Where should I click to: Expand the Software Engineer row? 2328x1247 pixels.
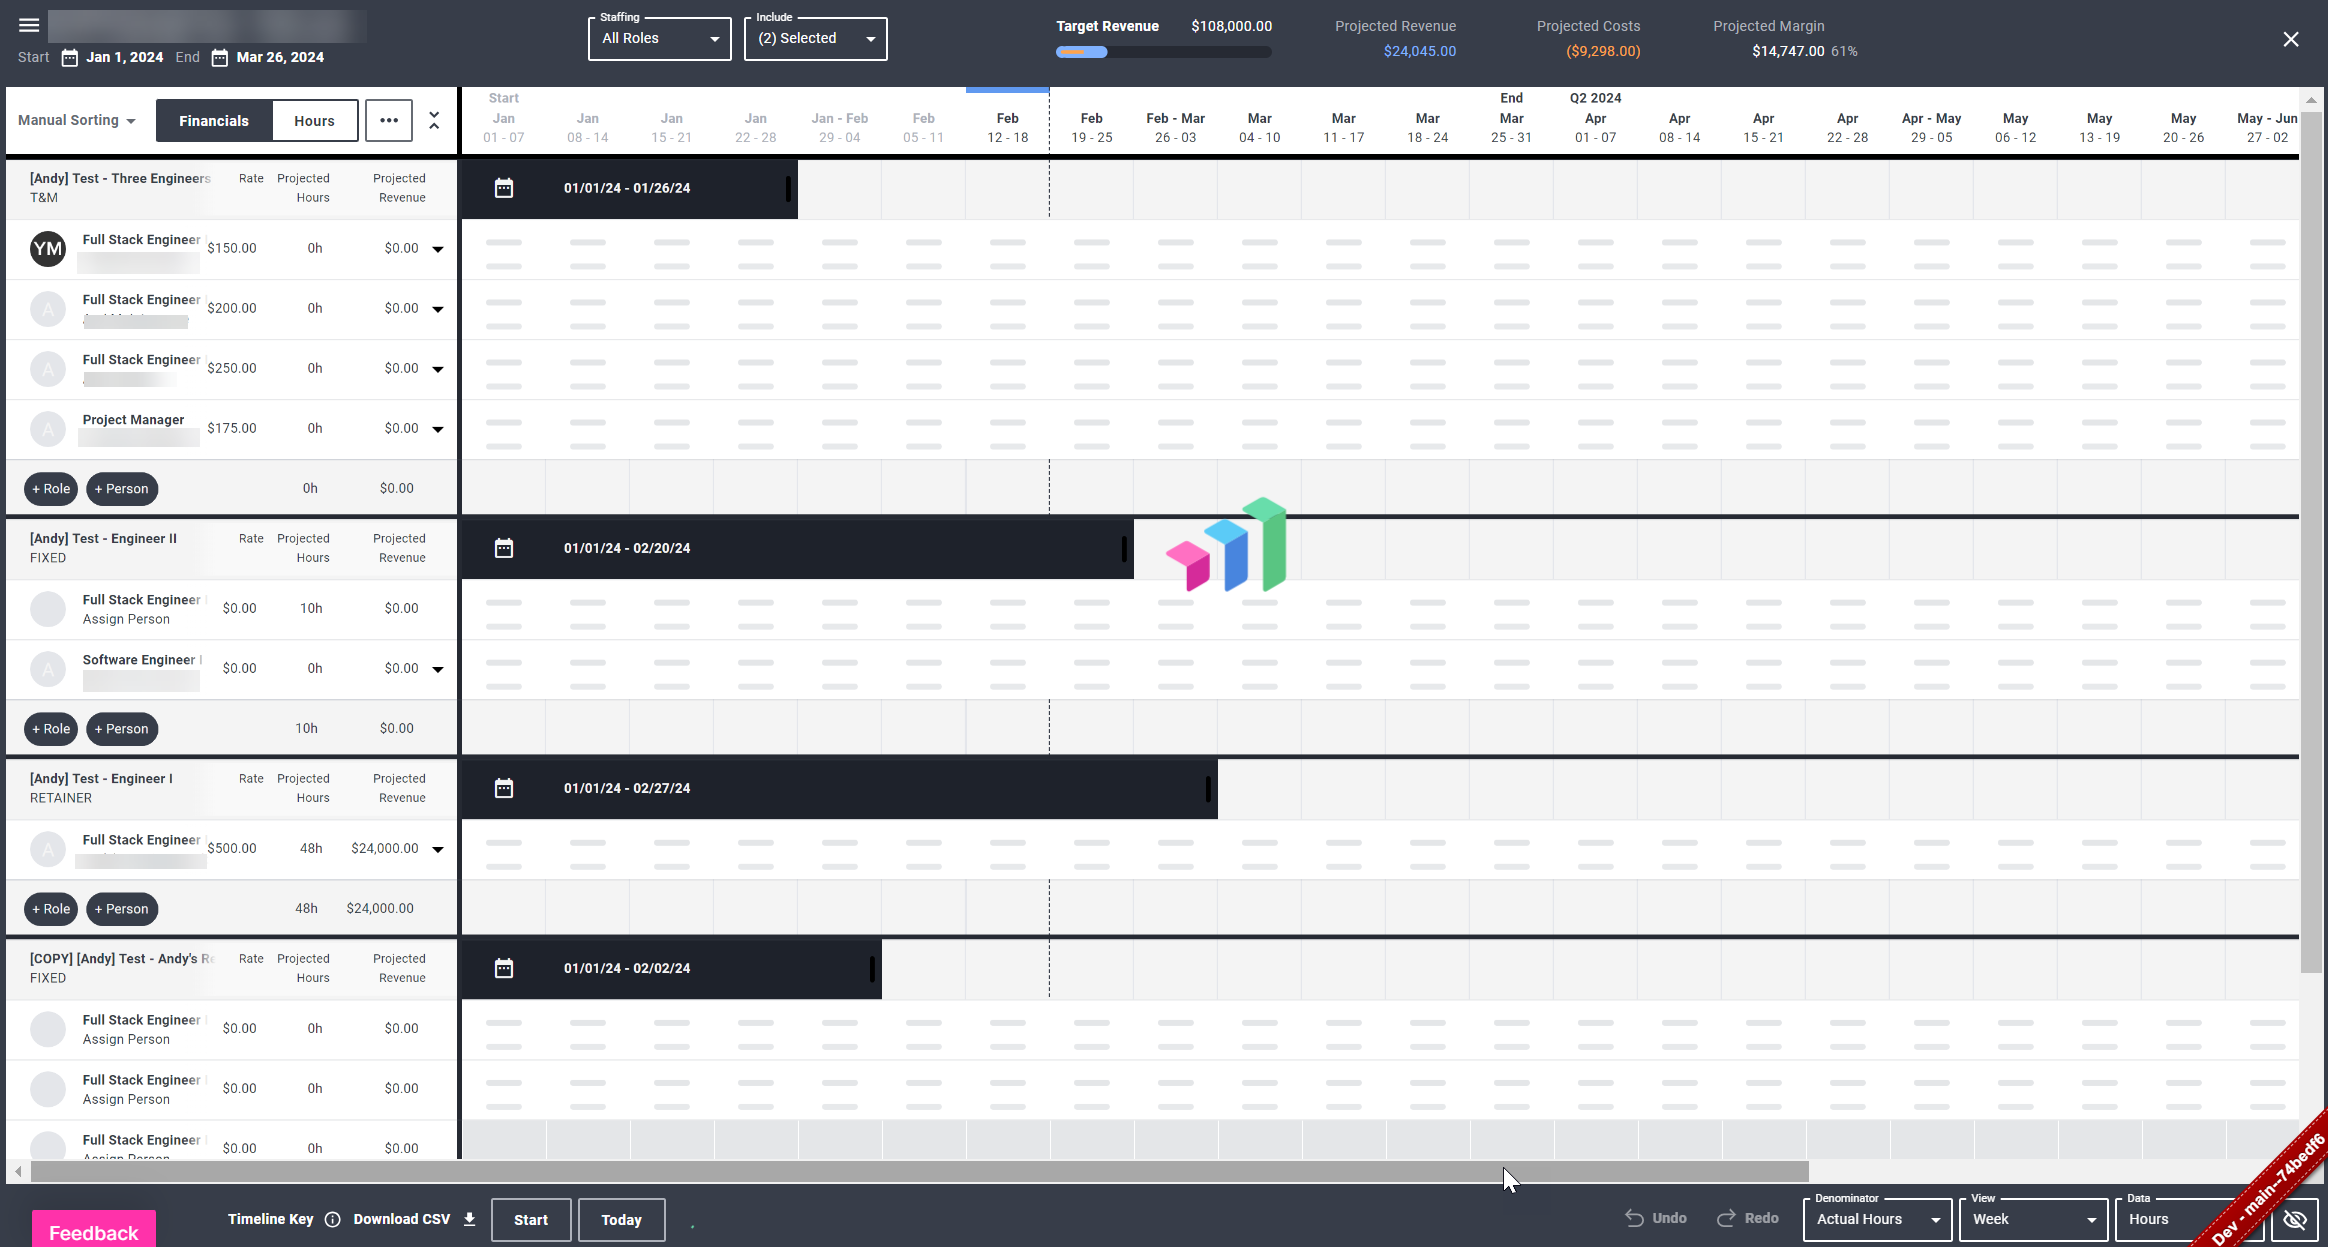point(438,669)
